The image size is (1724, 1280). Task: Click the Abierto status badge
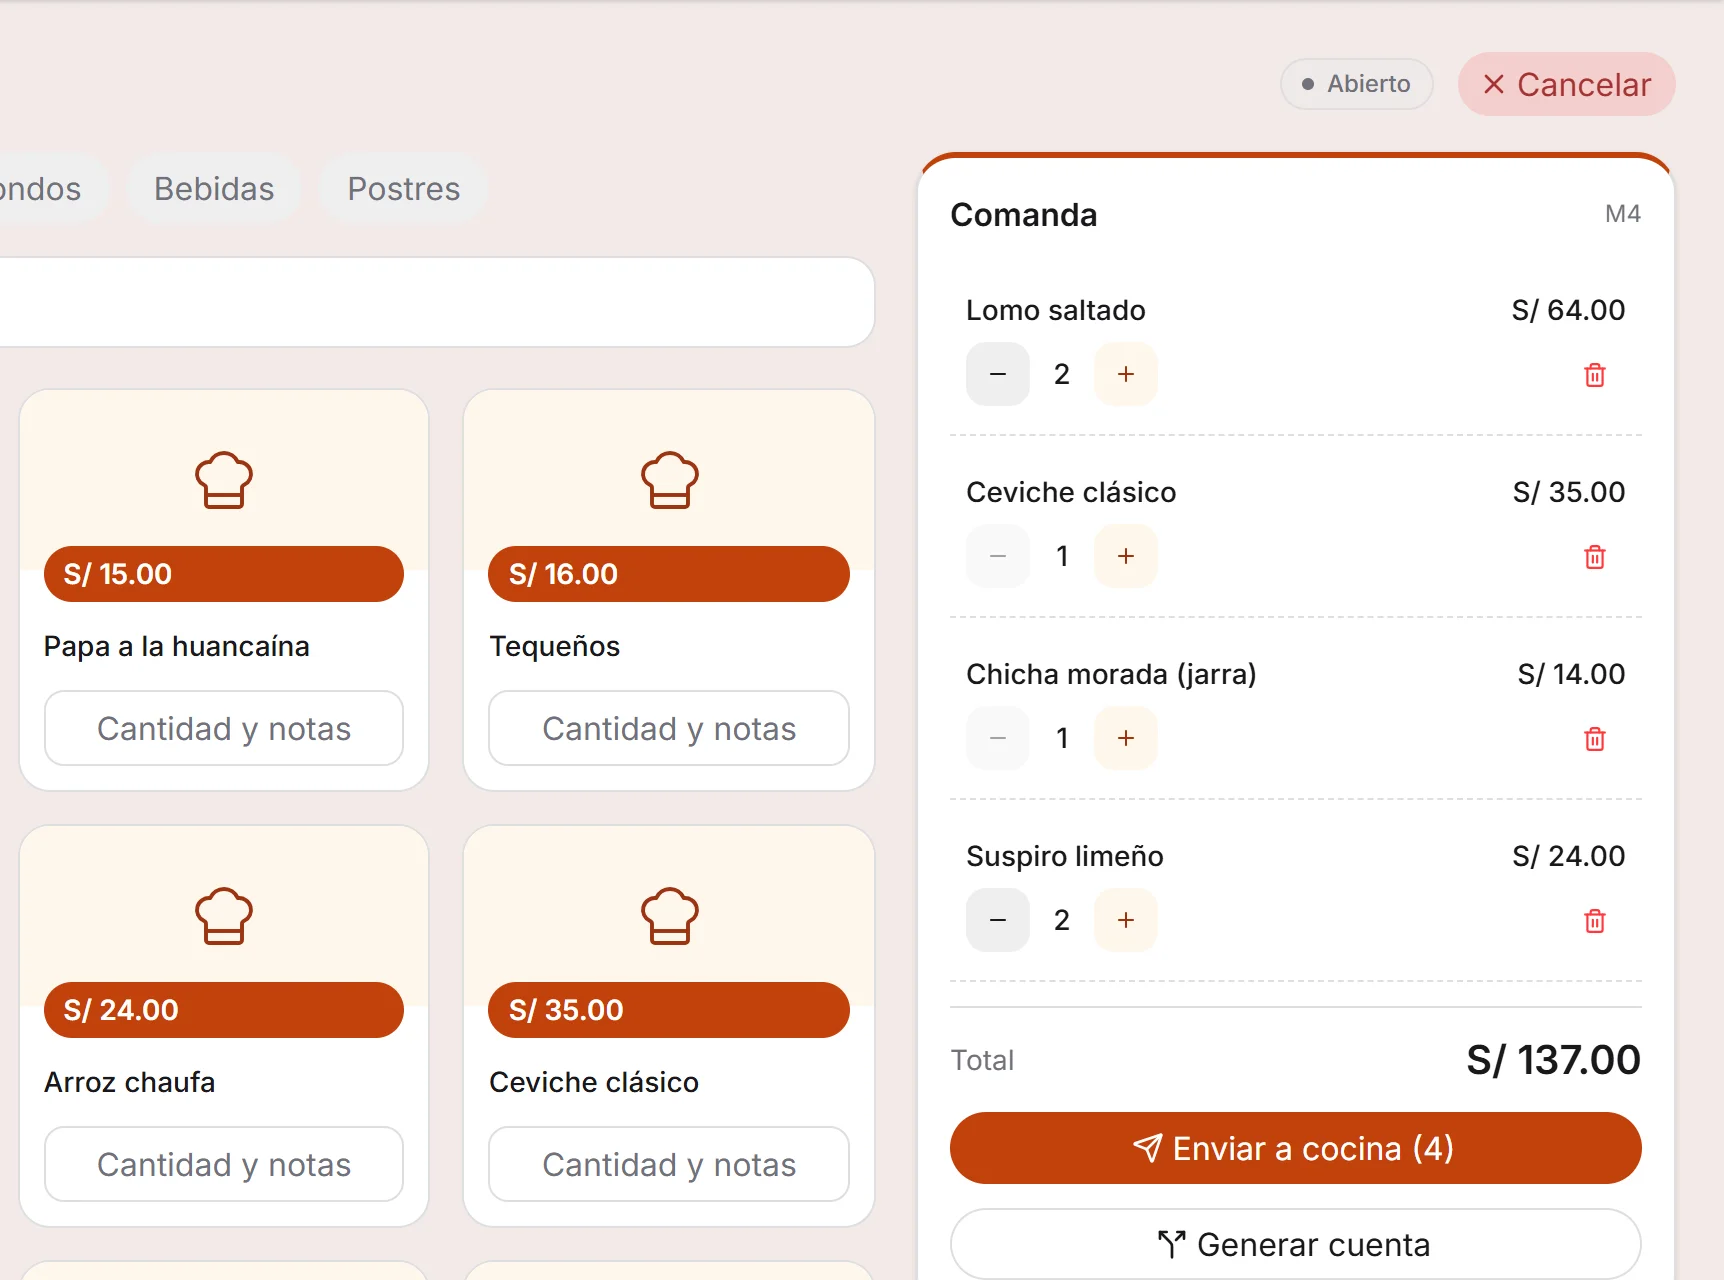[1357, 84]
